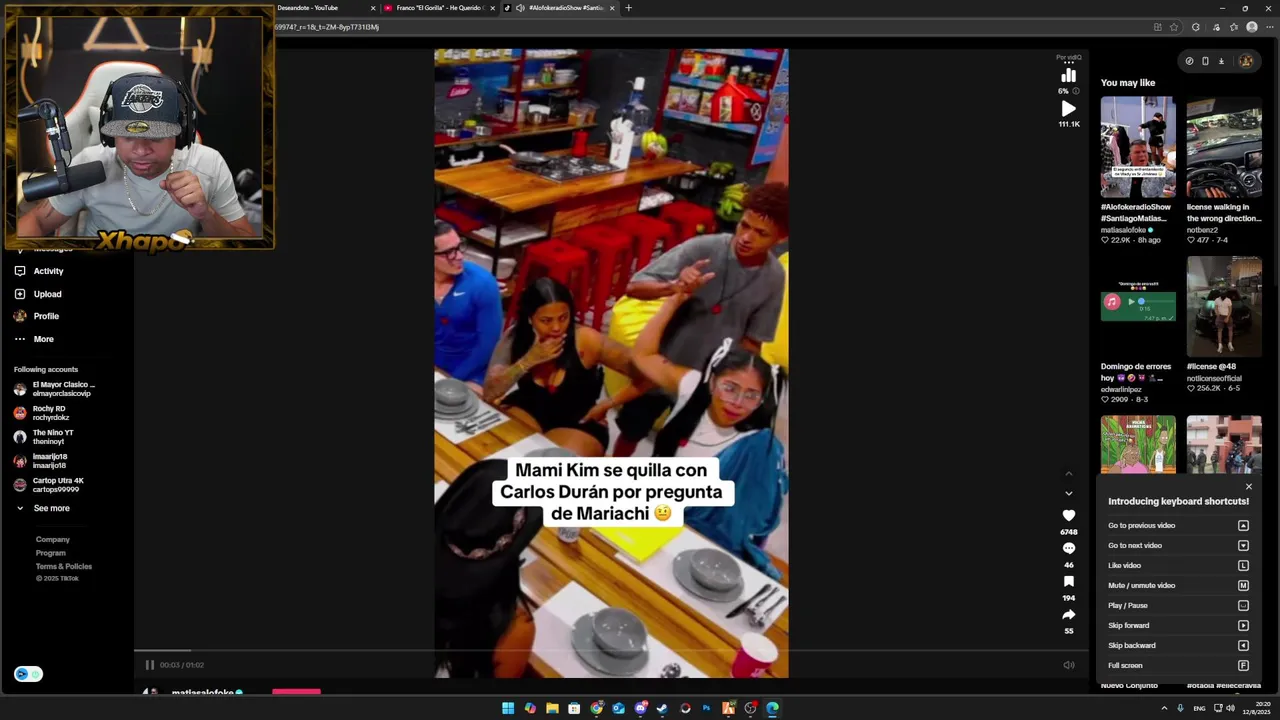The height and width of the screenshot is (720, 1280).
Task: Pause the video using the pause icon
Action: [x=149, y=665]
